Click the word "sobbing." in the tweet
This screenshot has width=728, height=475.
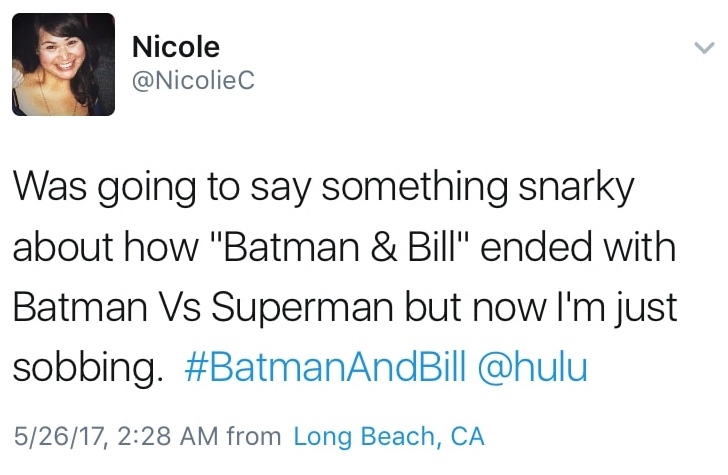(x=88, y=369)
